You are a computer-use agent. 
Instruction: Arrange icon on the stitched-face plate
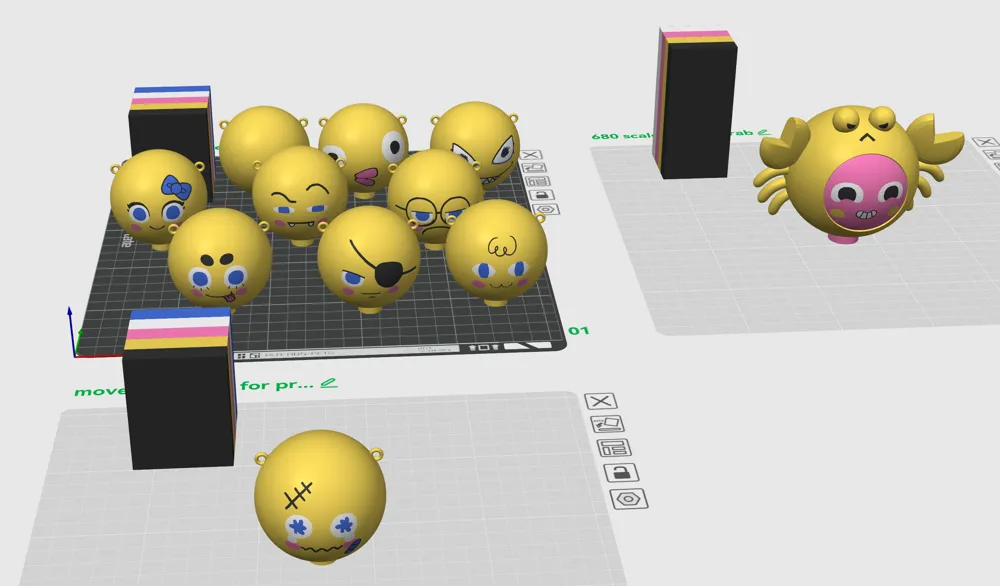click(x=614, y=448)
